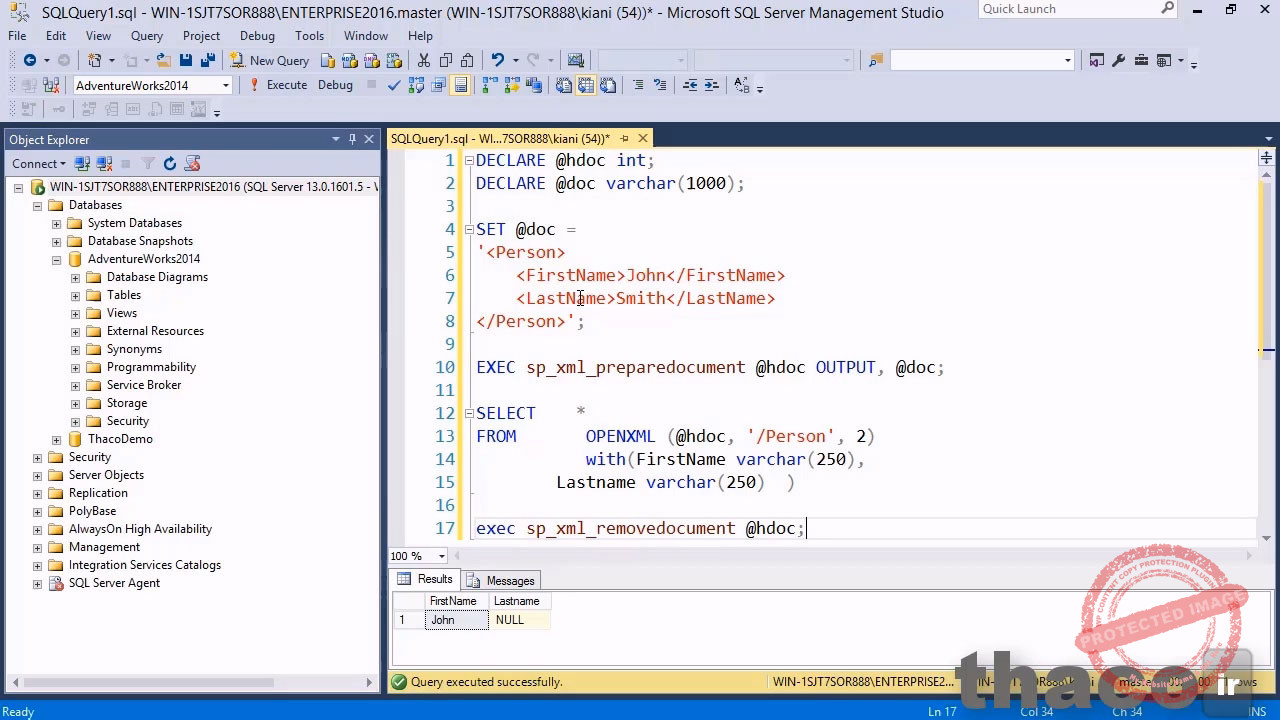Click the Cut scissors icon
This screenshot has width=1280, height=720.
click(x=424, y=61)
